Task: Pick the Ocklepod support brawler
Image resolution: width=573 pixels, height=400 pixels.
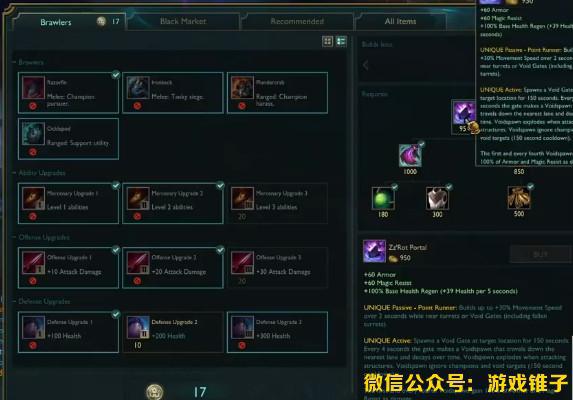Action: pyautogui.click(x=68, y=139)
